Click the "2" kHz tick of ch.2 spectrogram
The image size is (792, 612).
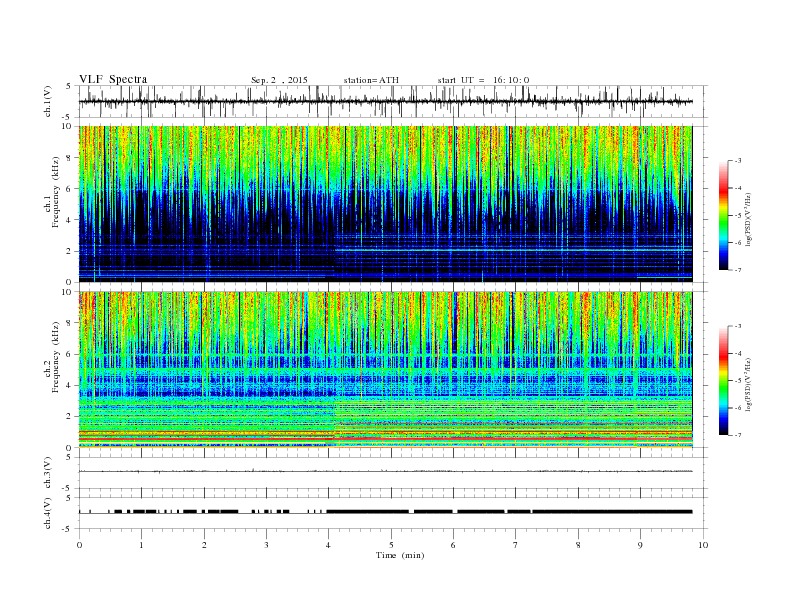(69, 417)
